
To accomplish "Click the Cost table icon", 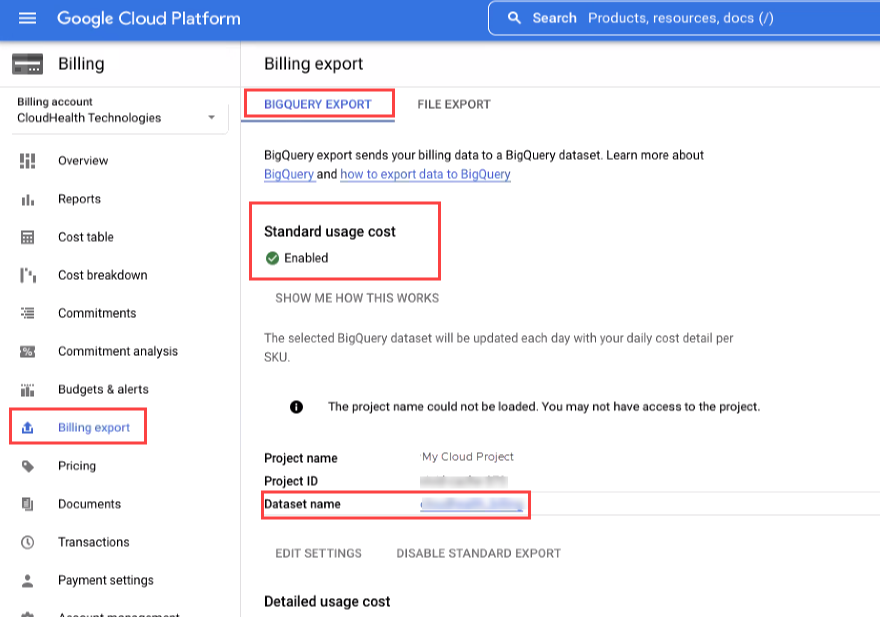I will click(x=28, y=237).
